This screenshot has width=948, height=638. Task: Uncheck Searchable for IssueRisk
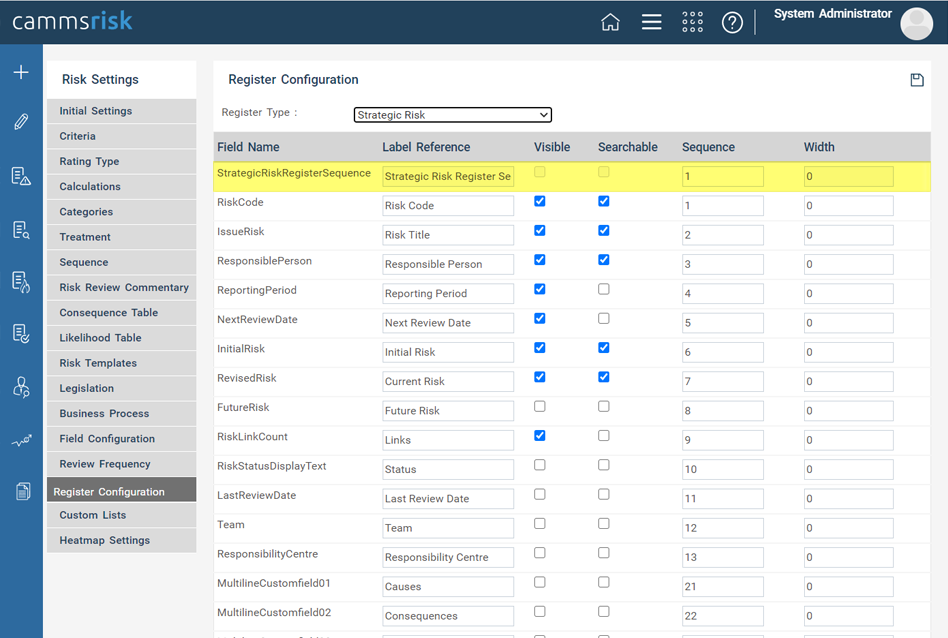pos(603,230)
